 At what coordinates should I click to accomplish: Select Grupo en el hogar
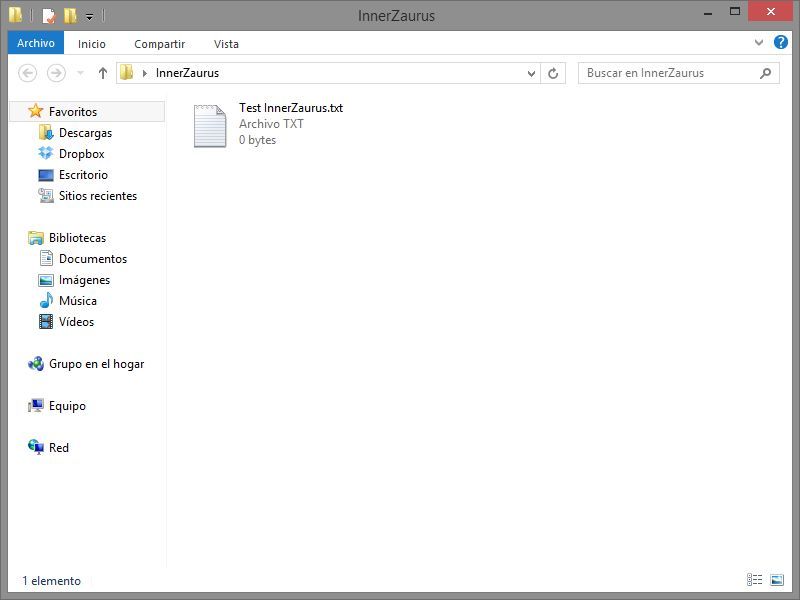[96, 364]
